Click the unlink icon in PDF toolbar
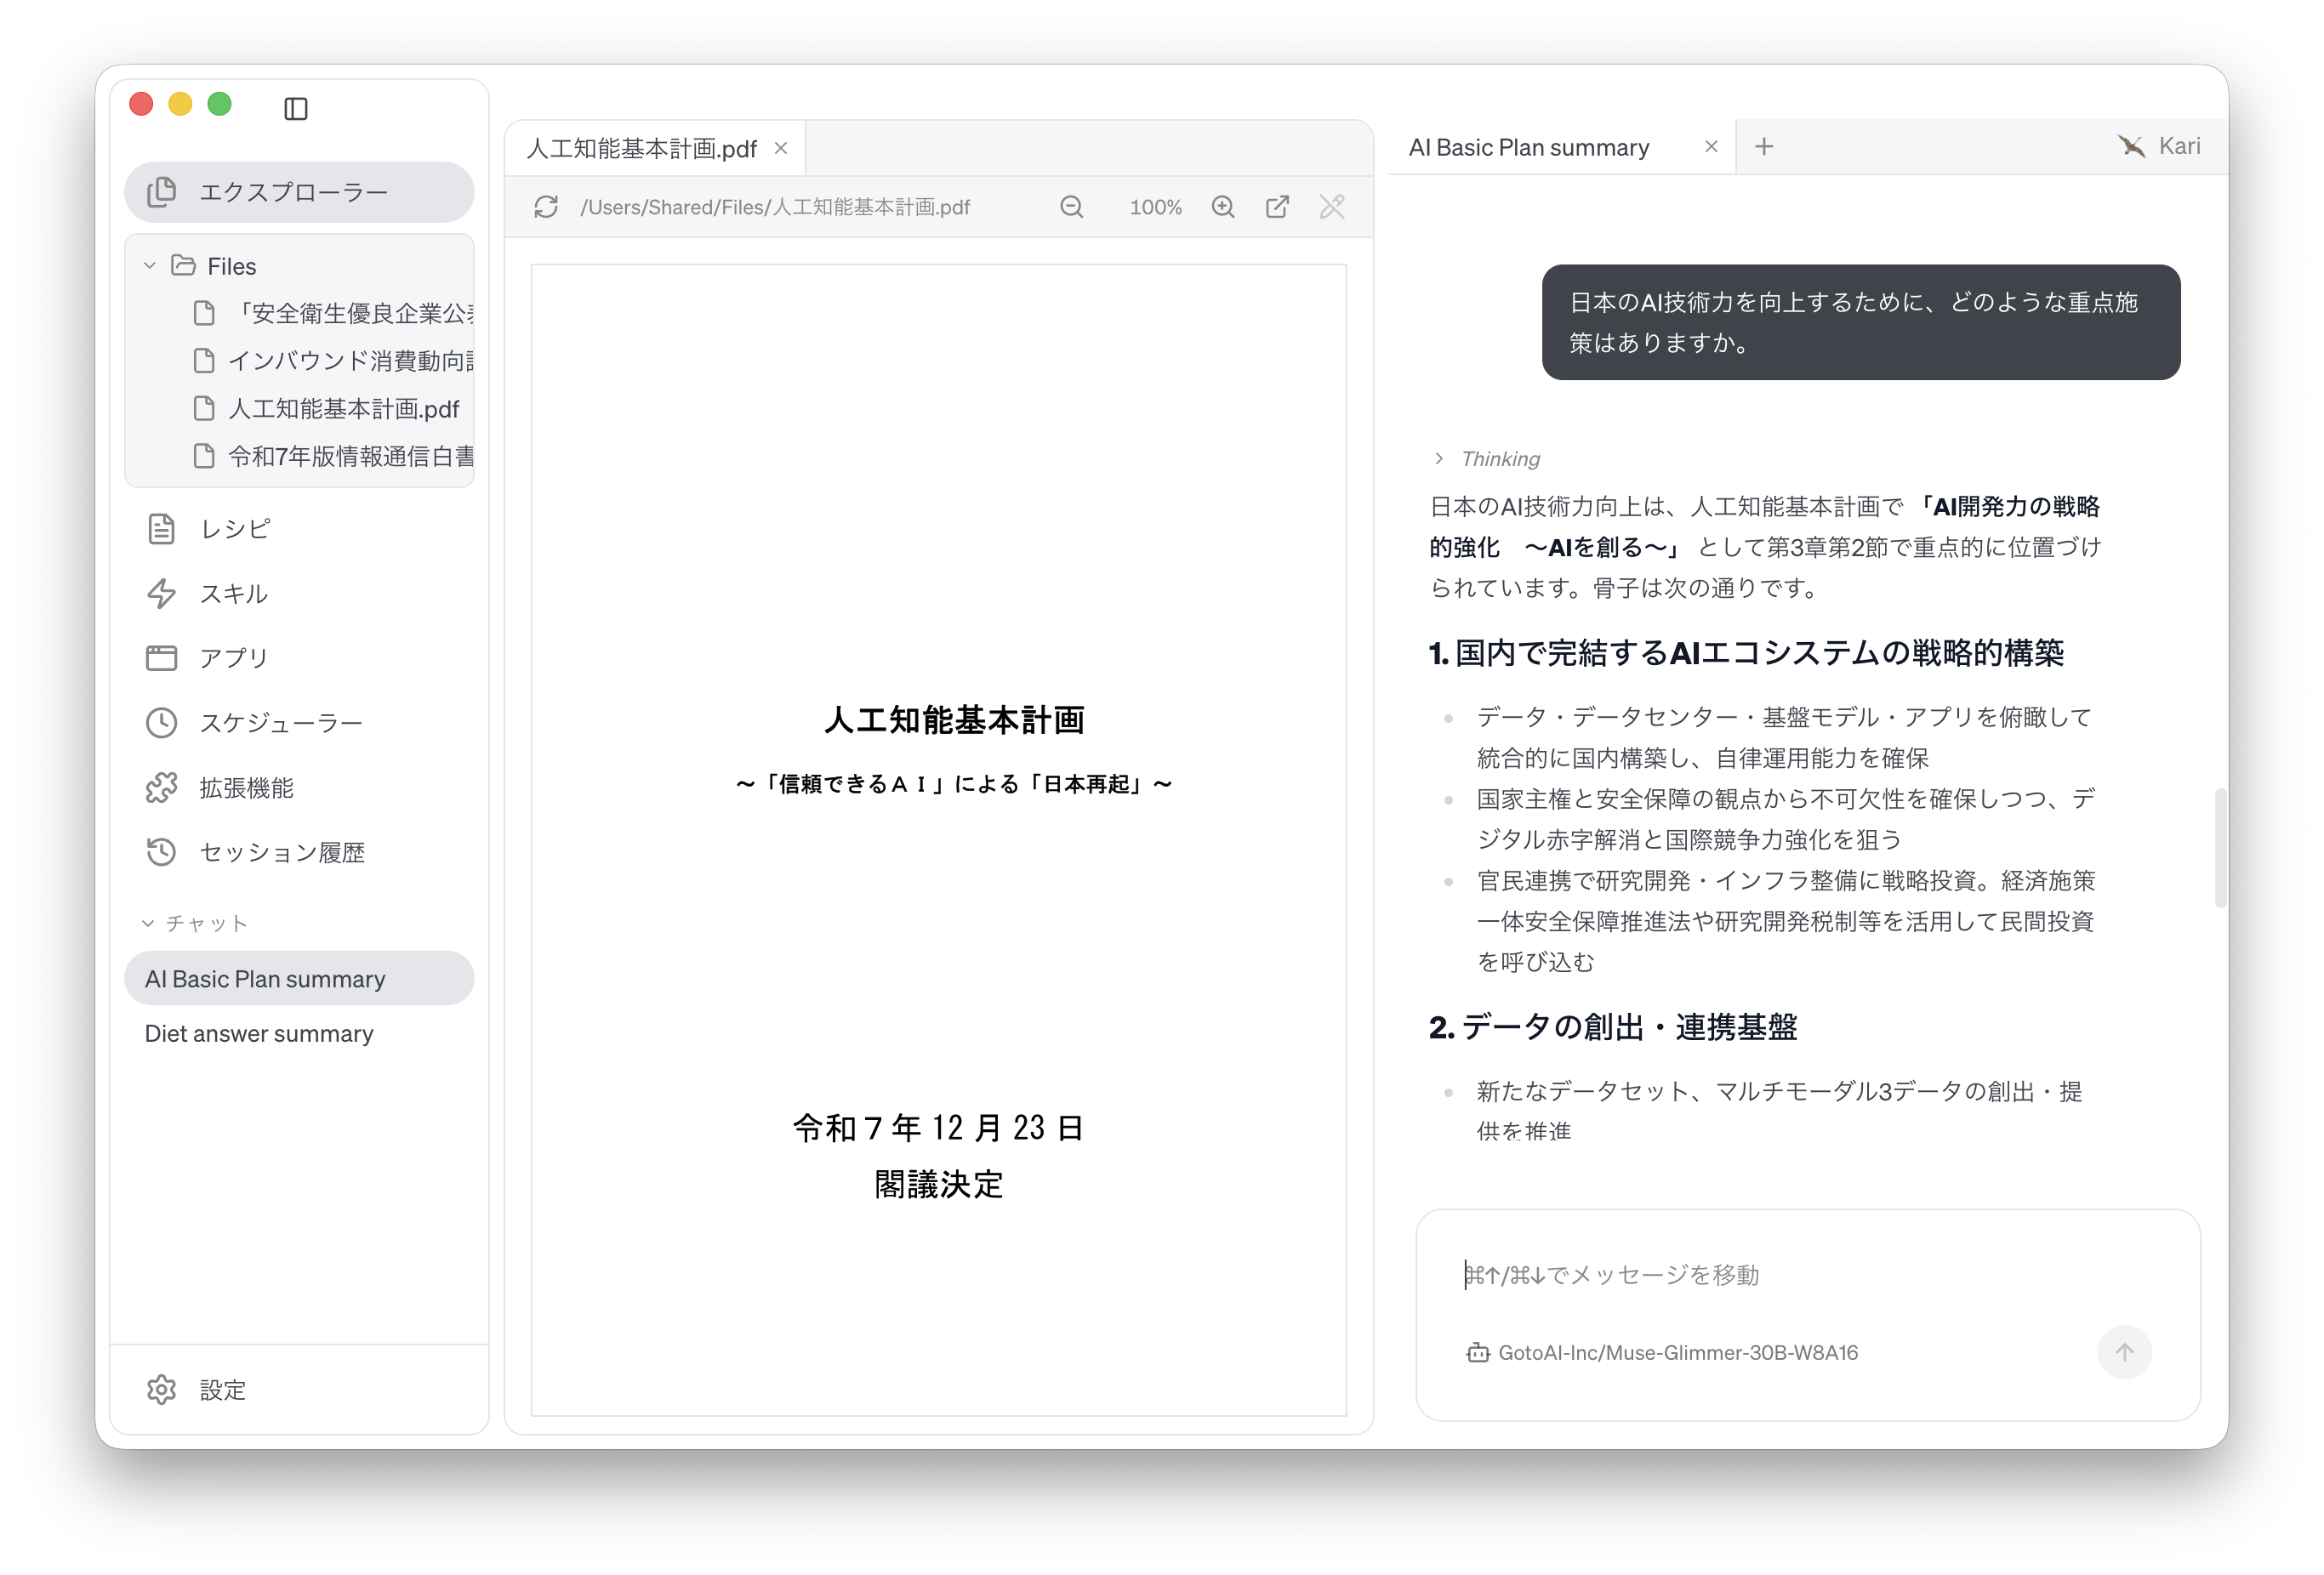 pyautogui.click(x=1332, y=207)
